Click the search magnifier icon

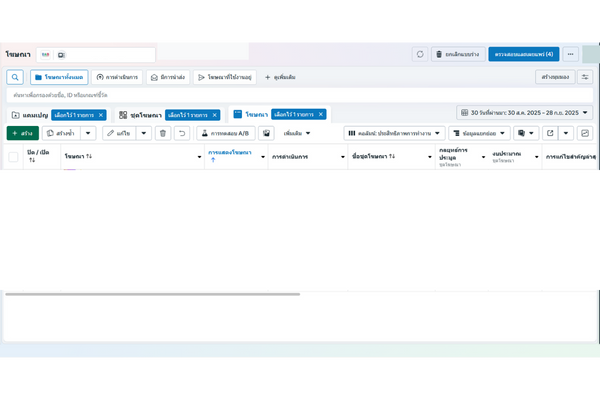[x=15, y=77]
